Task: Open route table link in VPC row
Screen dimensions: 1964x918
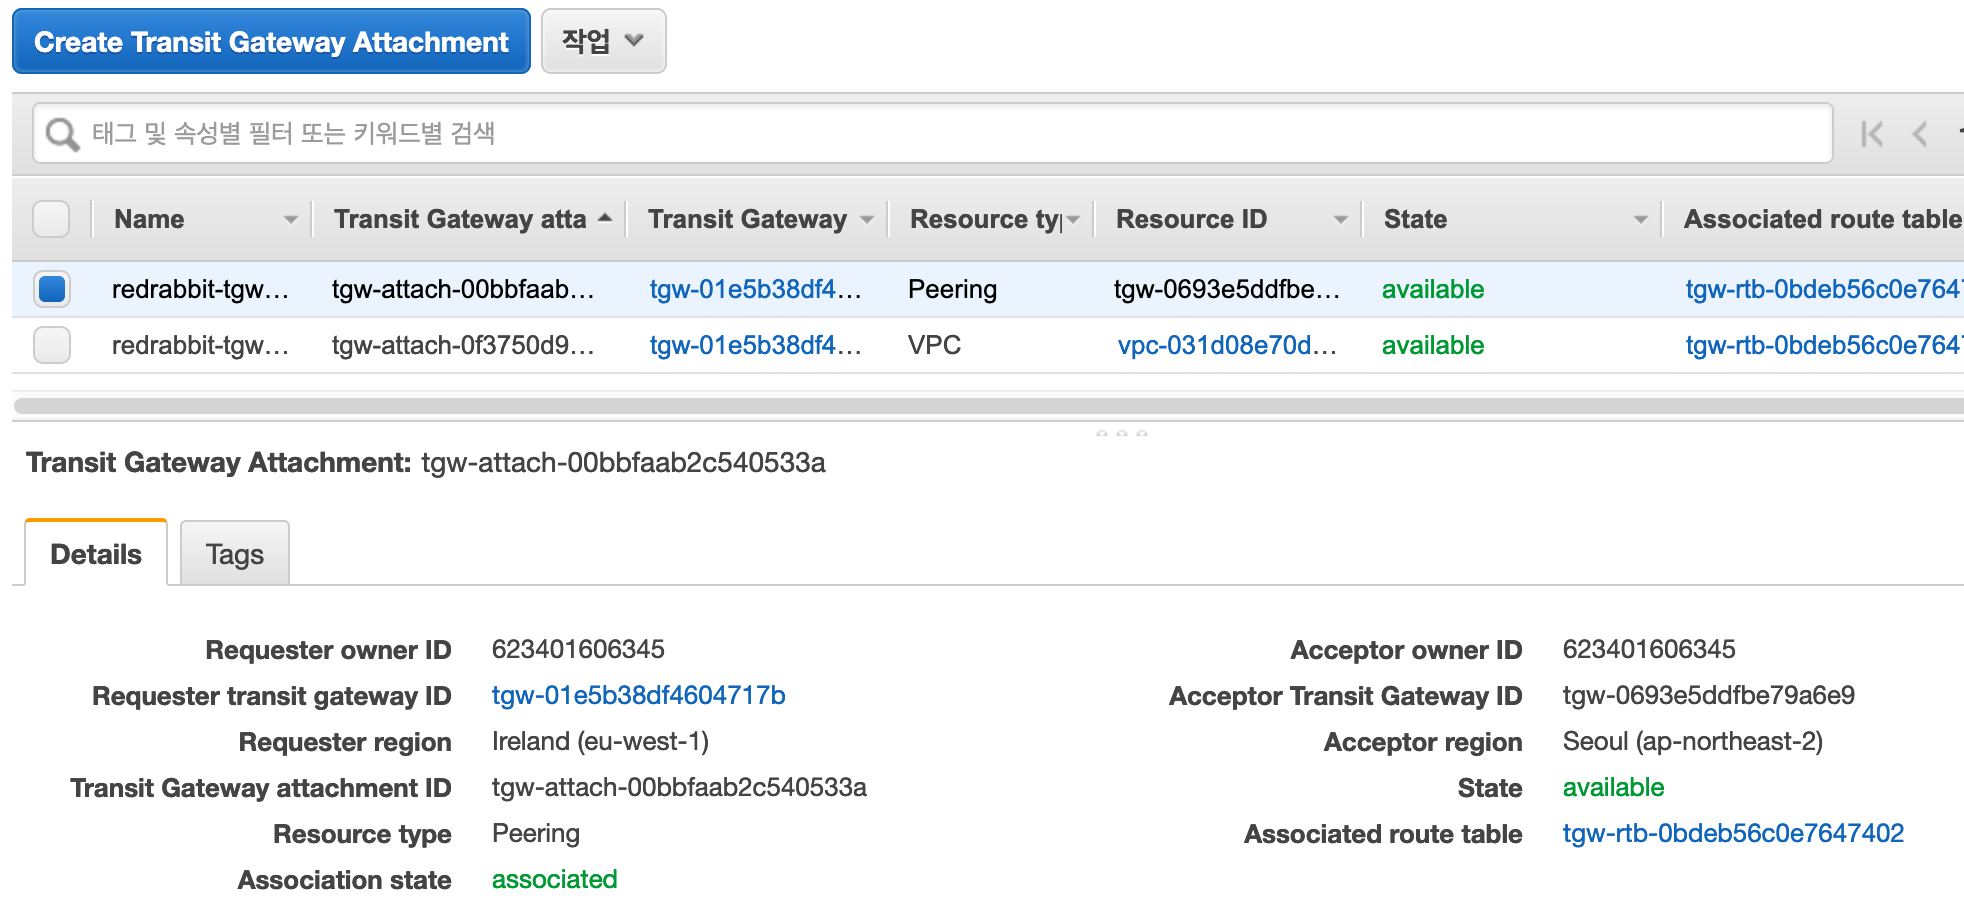Action: click(x=1823, y=345)
